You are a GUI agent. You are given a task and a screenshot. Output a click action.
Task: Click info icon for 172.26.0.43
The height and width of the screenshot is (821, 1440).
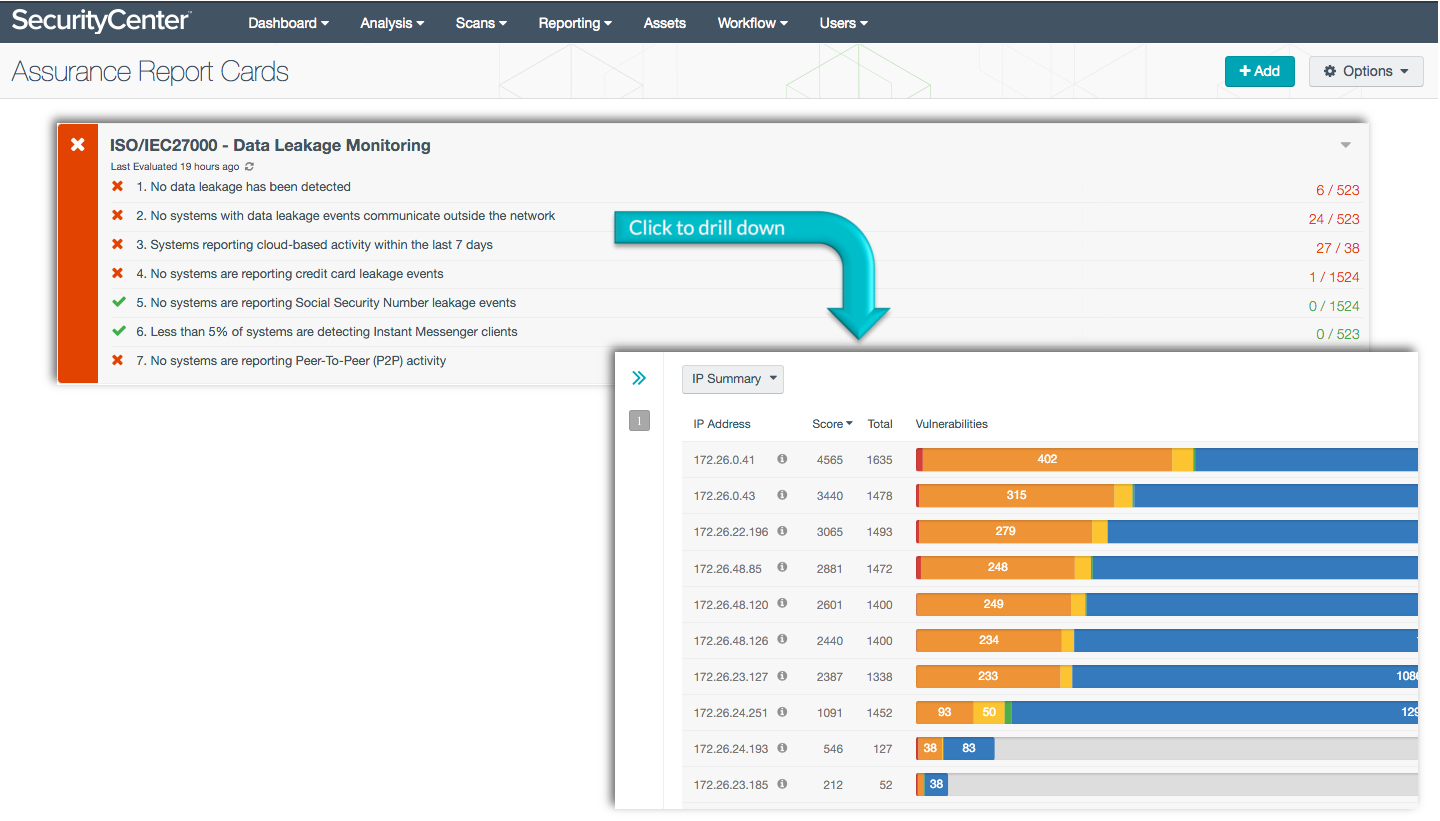coord(782,495)
